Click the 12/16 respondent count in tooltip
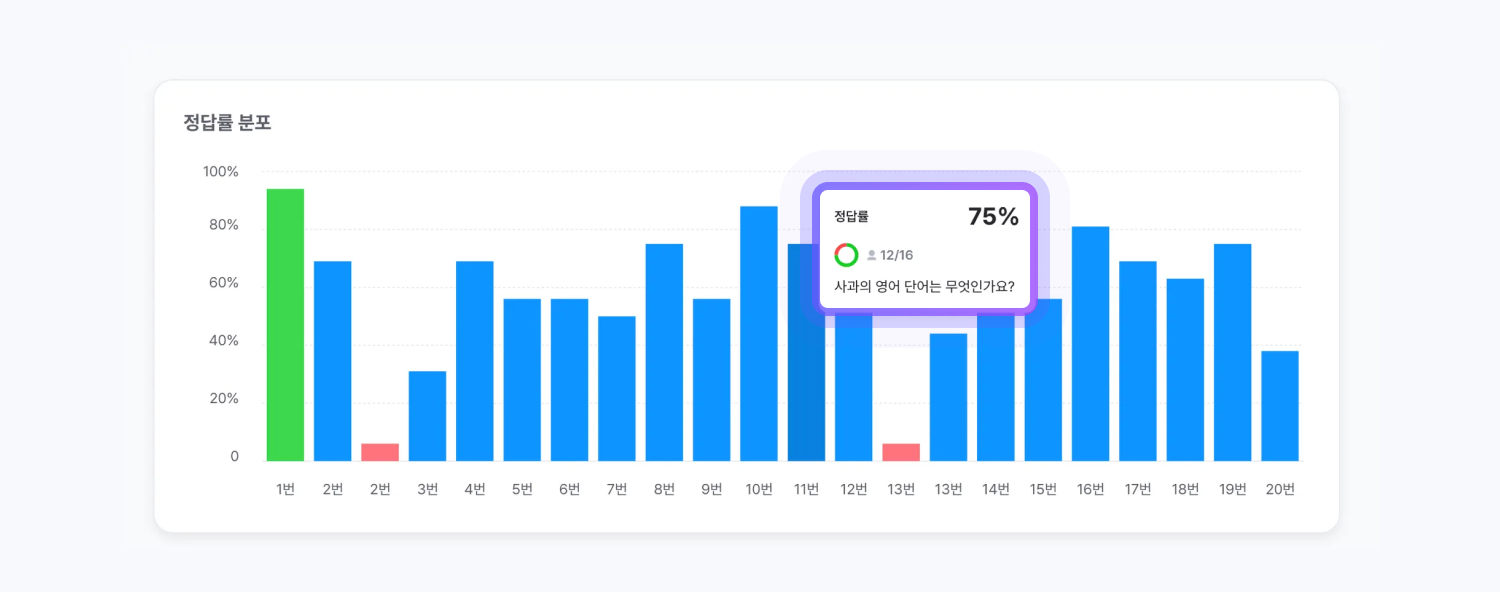Viewport: 1500px width, 592px height. point(896,255)
